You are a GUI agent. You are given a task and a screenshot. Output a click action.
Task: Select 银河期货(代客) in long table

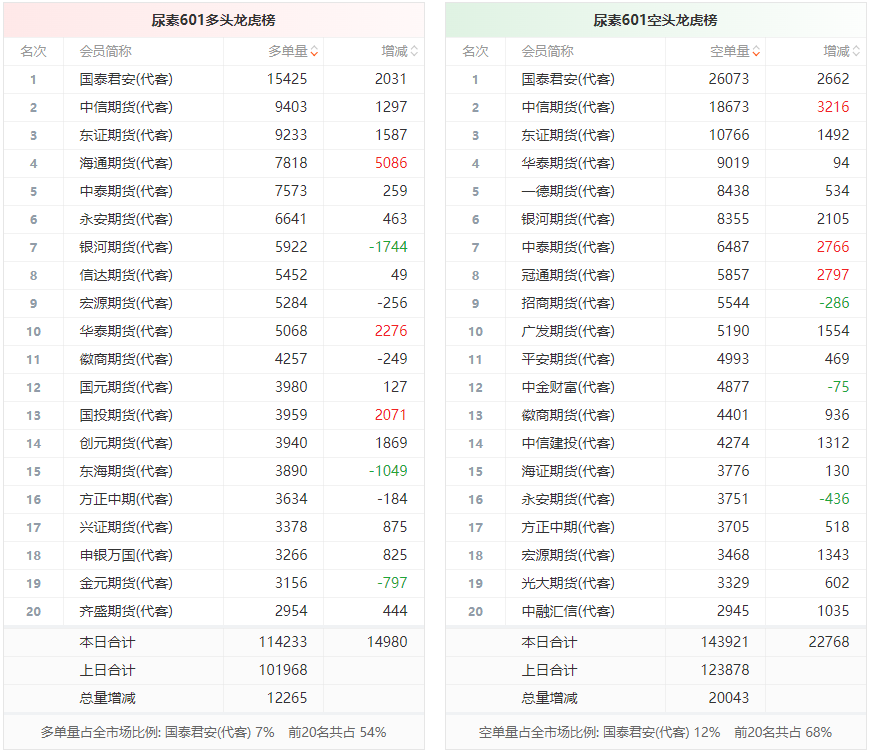click(x=126, y=247)
